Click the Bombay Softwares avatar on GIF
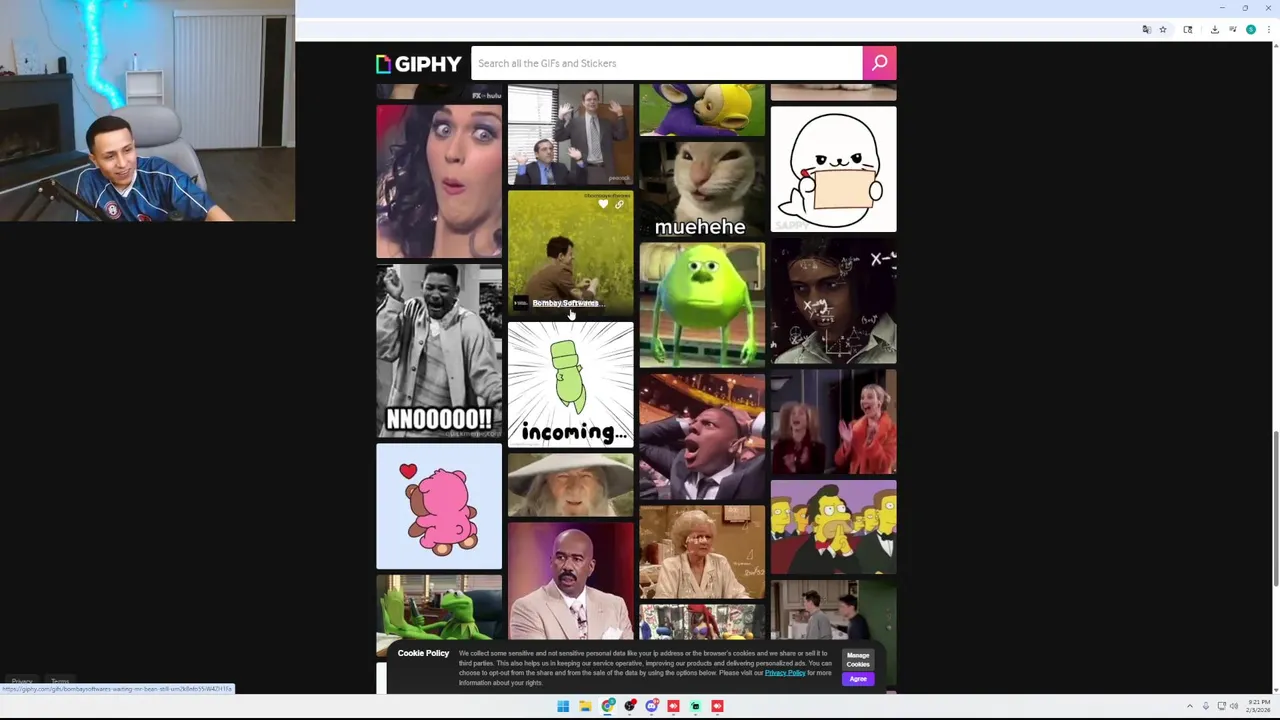The height and width of the screenshot is (720, 1280). [x=521, y=303]
